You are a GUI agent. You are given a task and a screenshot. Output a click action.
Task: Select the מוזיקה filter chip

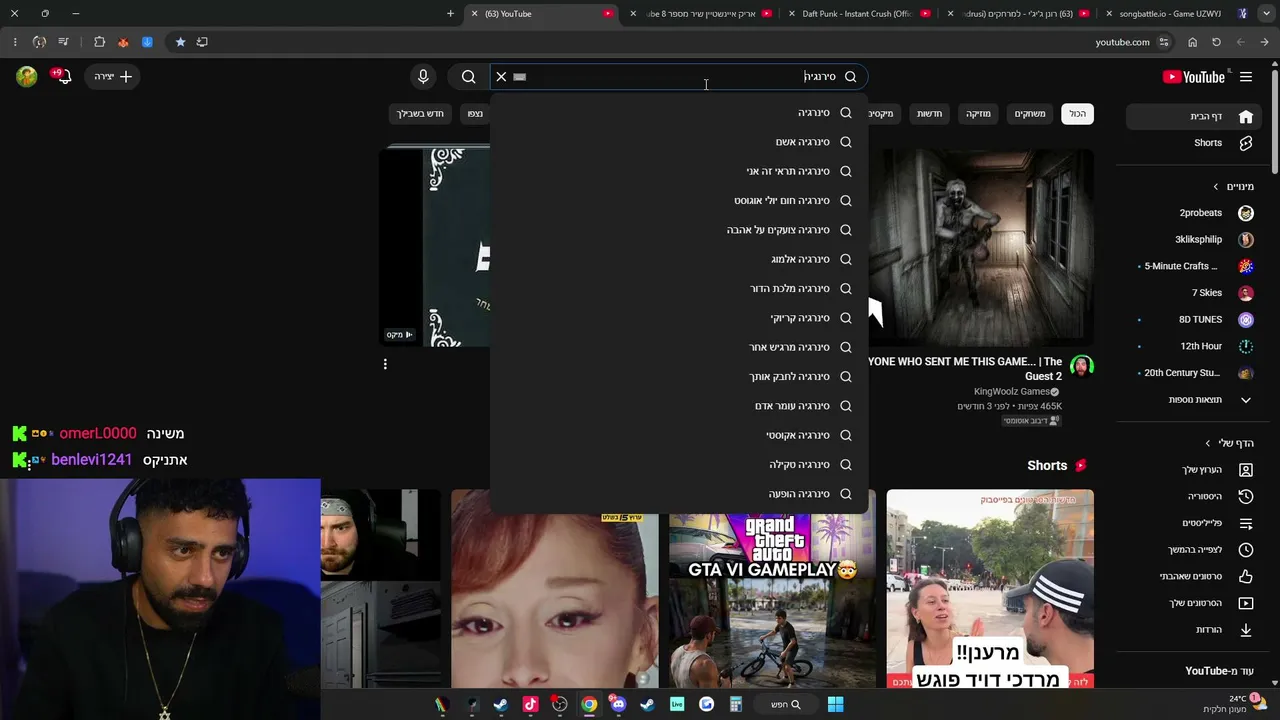[978, 114]
